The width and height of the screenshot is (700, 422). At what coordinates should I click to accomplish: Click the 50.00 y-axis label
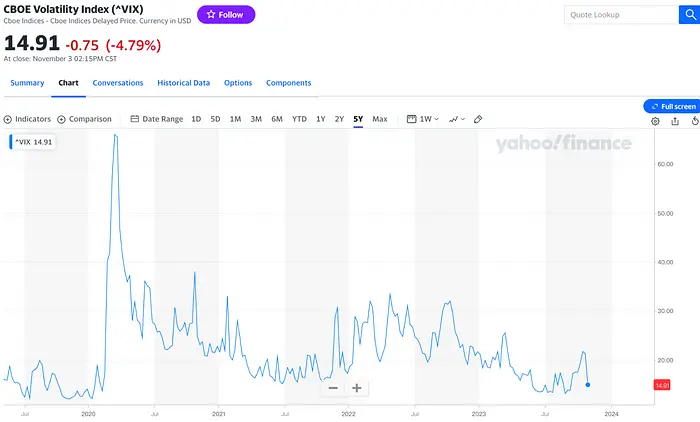point(665,213)
